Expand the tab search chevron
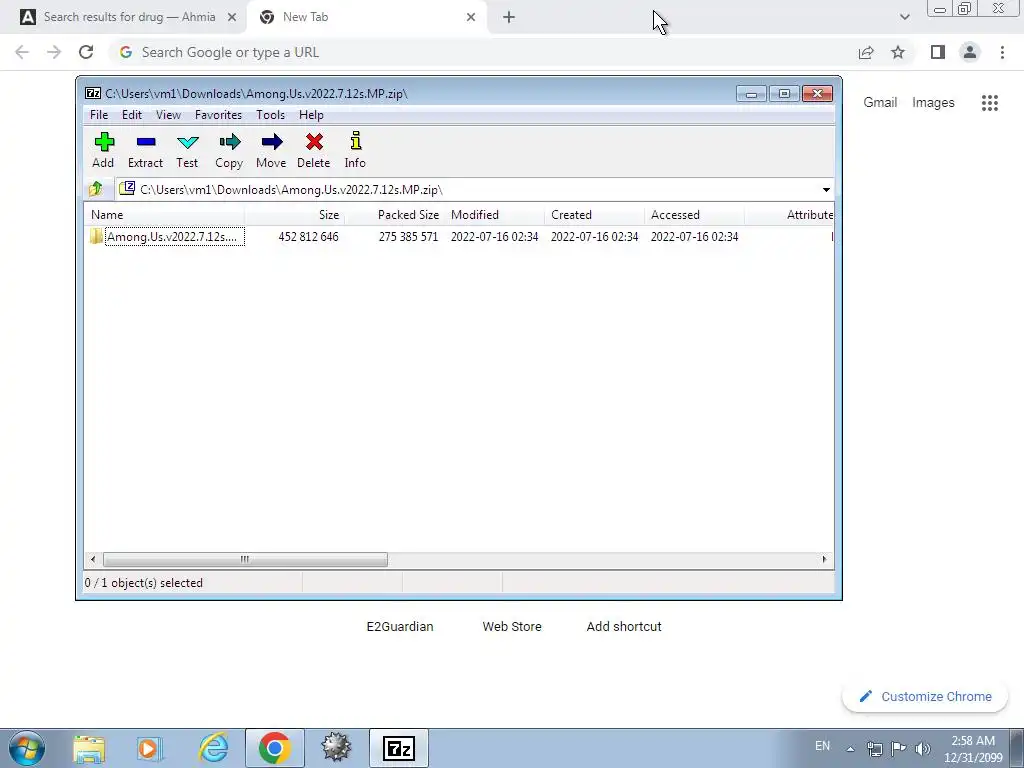This screenshot has width=1024, height=768. point(904,18)
